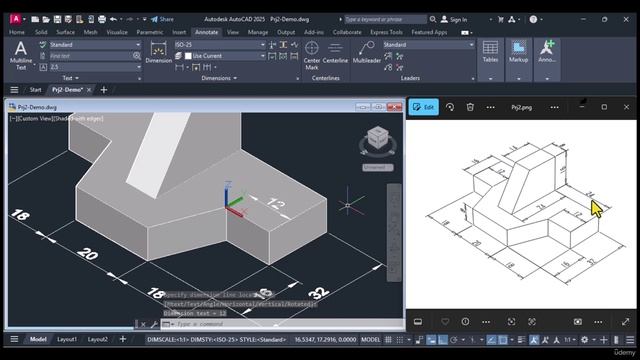This screenshot has height=360, width=640.
Task: Switch to the Parametric ribbon tab
Action: (x=150, y=32)
